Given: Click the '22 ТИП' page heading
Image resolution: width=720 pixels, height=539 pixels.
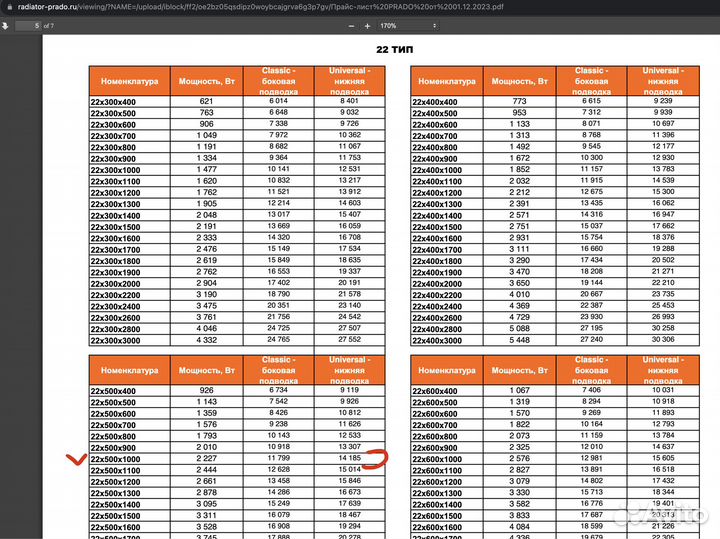Looking at the screenshot, I should tap(395, 48).
